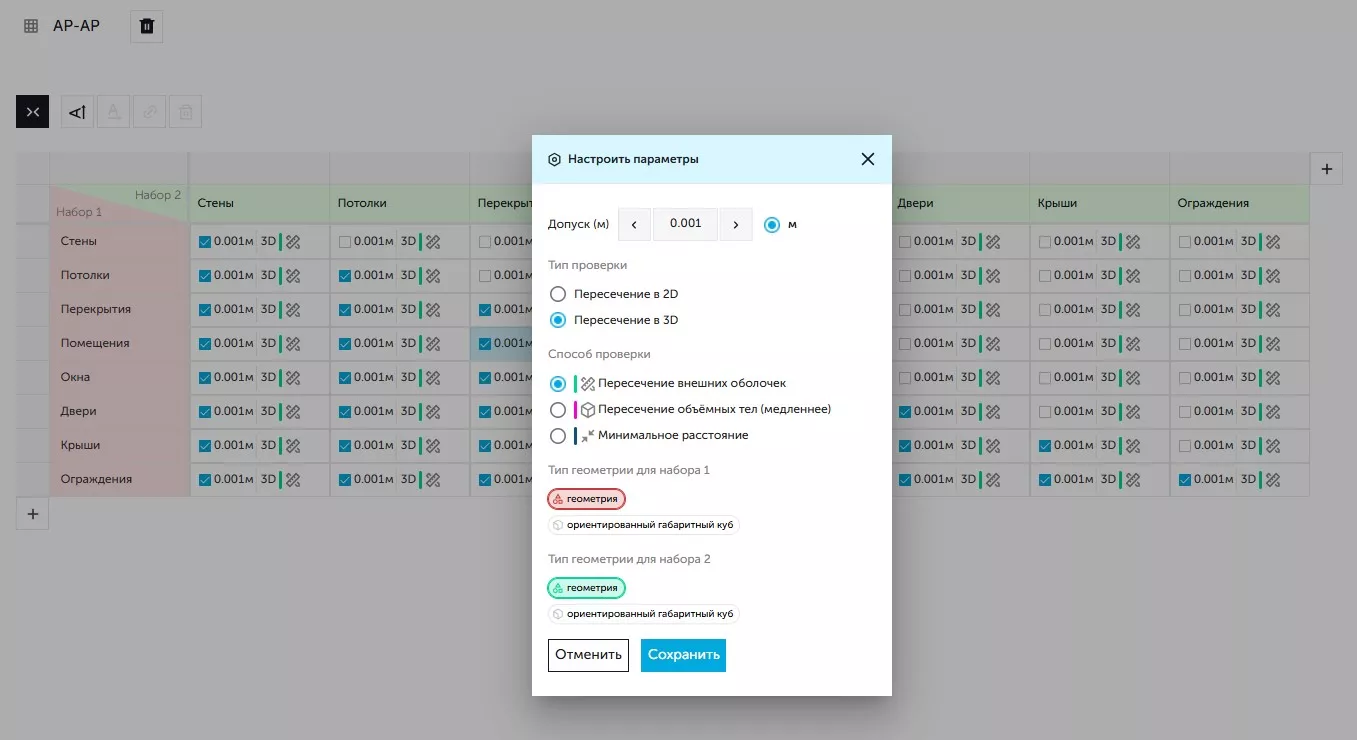Choose the Минимальное расстояние check method
Screen dimensions: 1357x740
click(x=558, y=435)
